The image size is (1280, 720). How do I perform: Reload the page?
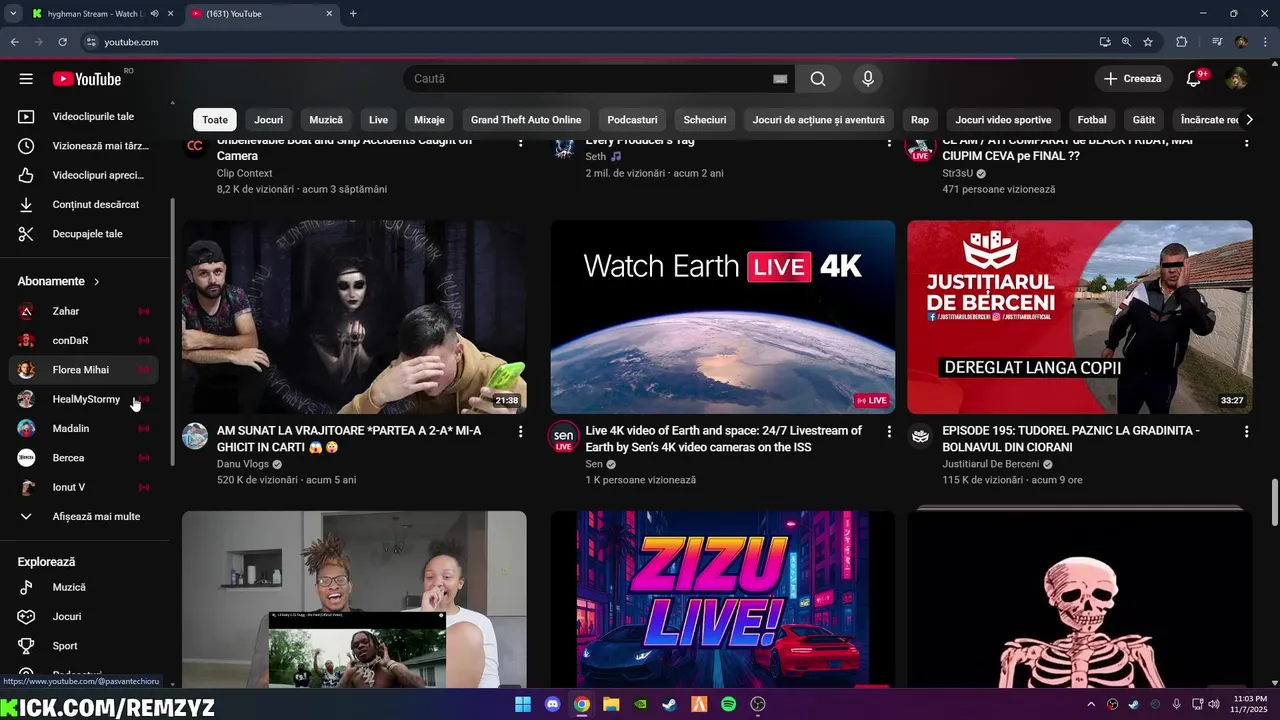click(x=62, y=42)
